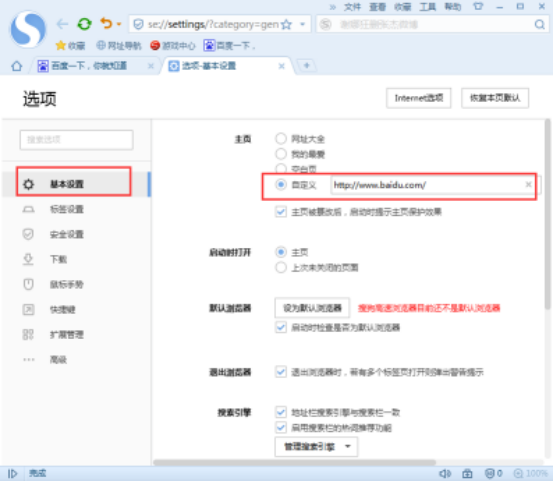Toggle the 地址栏搜索引擎与搜索栏一致 checkbox

pos(281,412)
